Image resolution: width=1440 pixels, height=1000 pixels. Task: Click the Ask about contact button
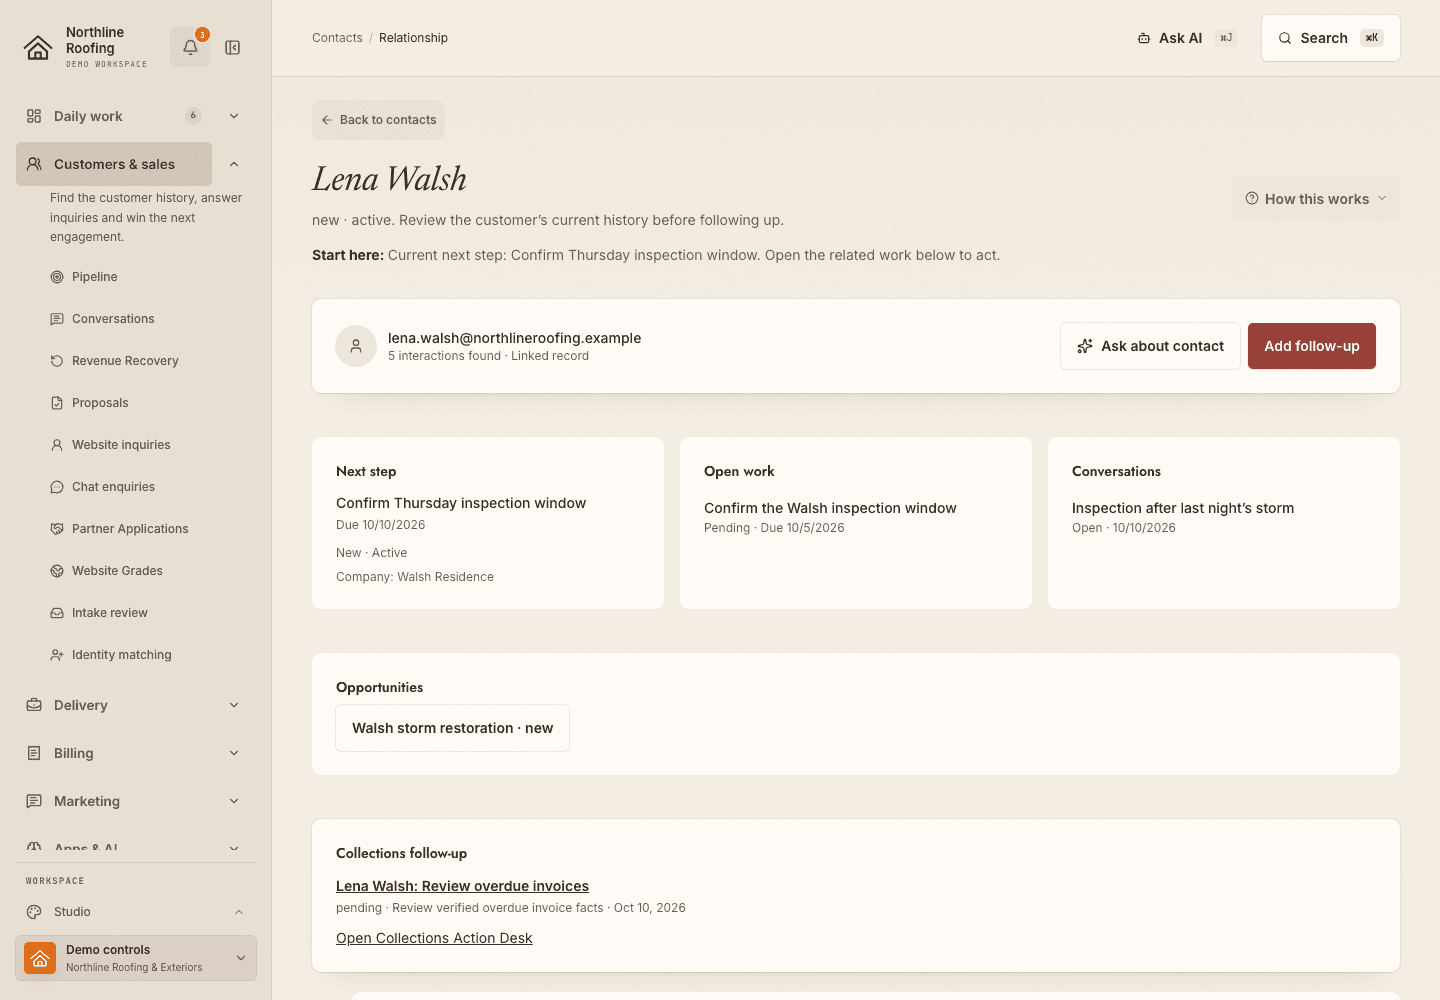[x=1150, y=346]
